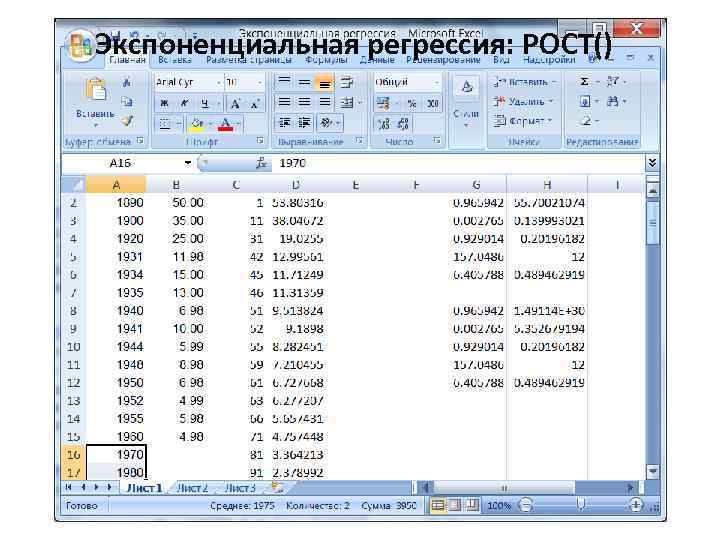Click the AutoSum sigma icon

click(x=584, y=82)
